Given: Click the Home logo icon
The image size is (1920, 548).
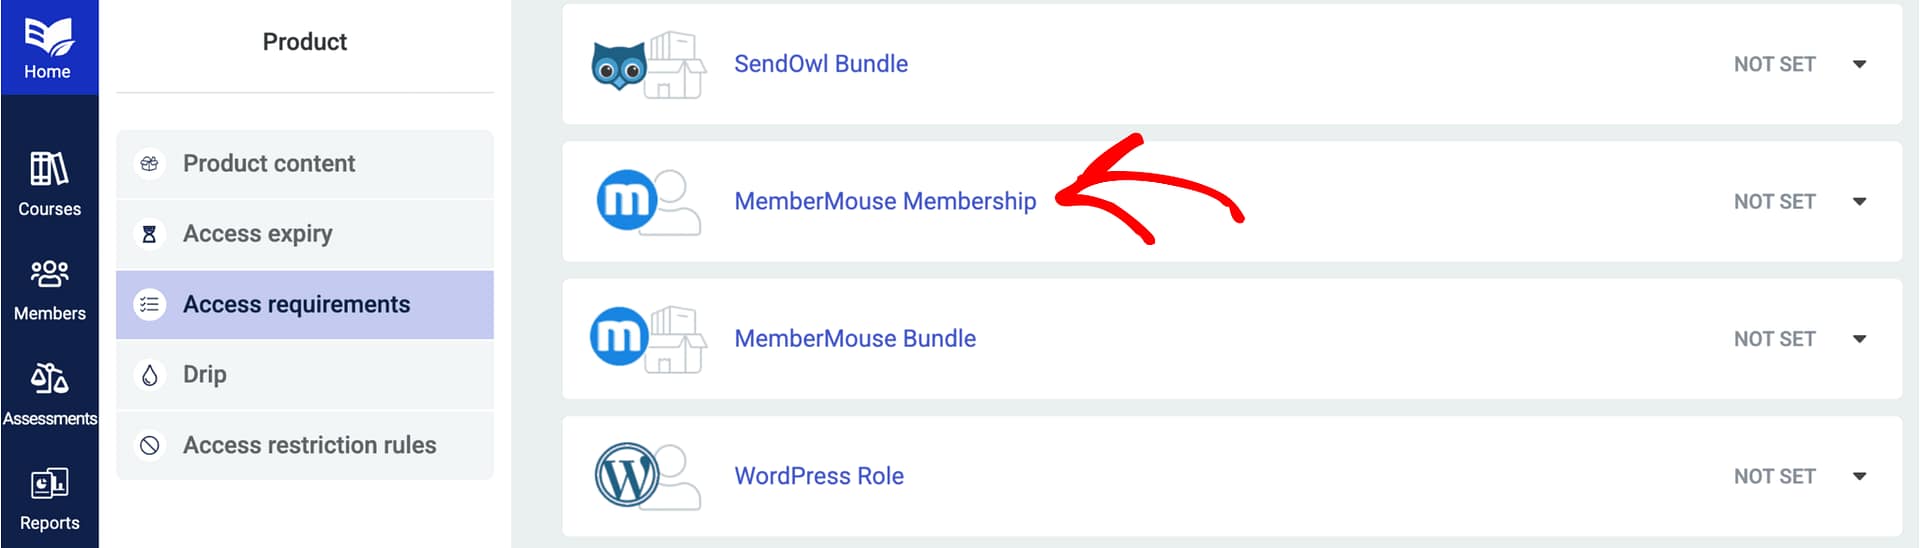Looking at the screenshot, I should pos(48,37).
